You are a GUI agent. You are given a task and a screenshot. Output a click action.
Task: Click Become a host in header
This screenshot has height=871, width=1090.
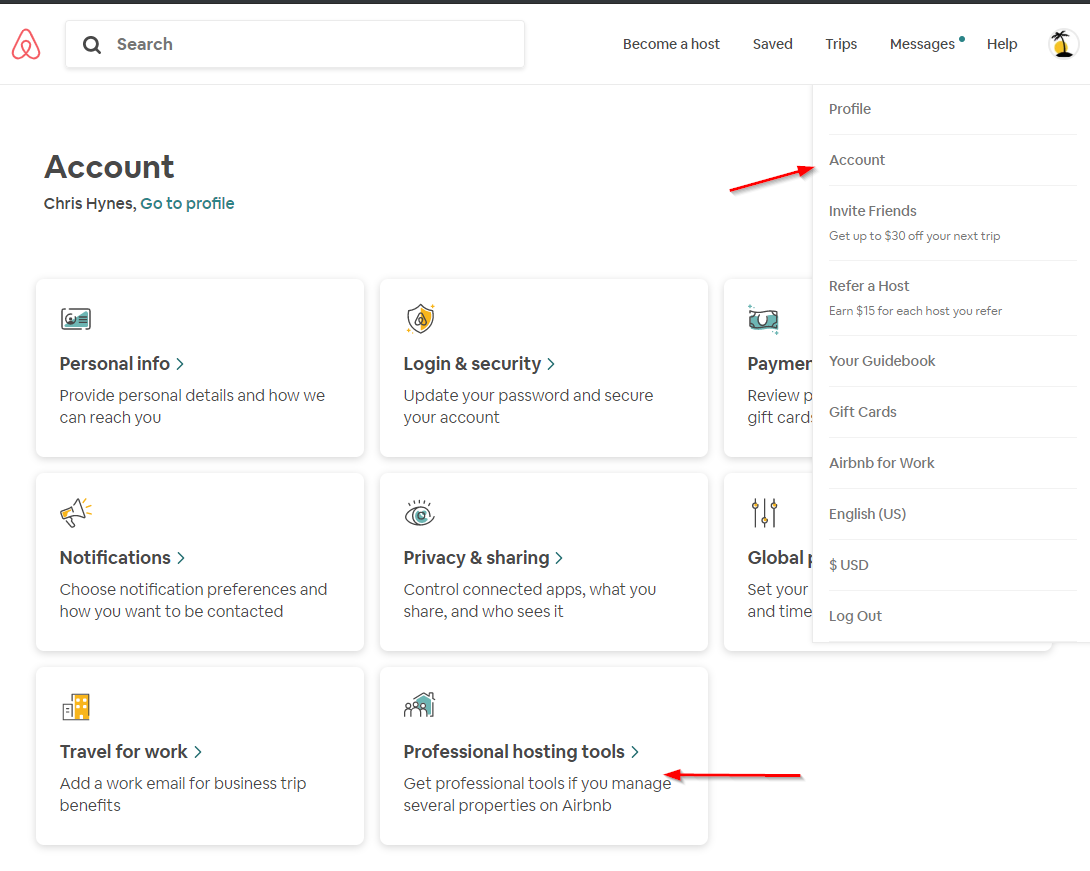point(671,44)
